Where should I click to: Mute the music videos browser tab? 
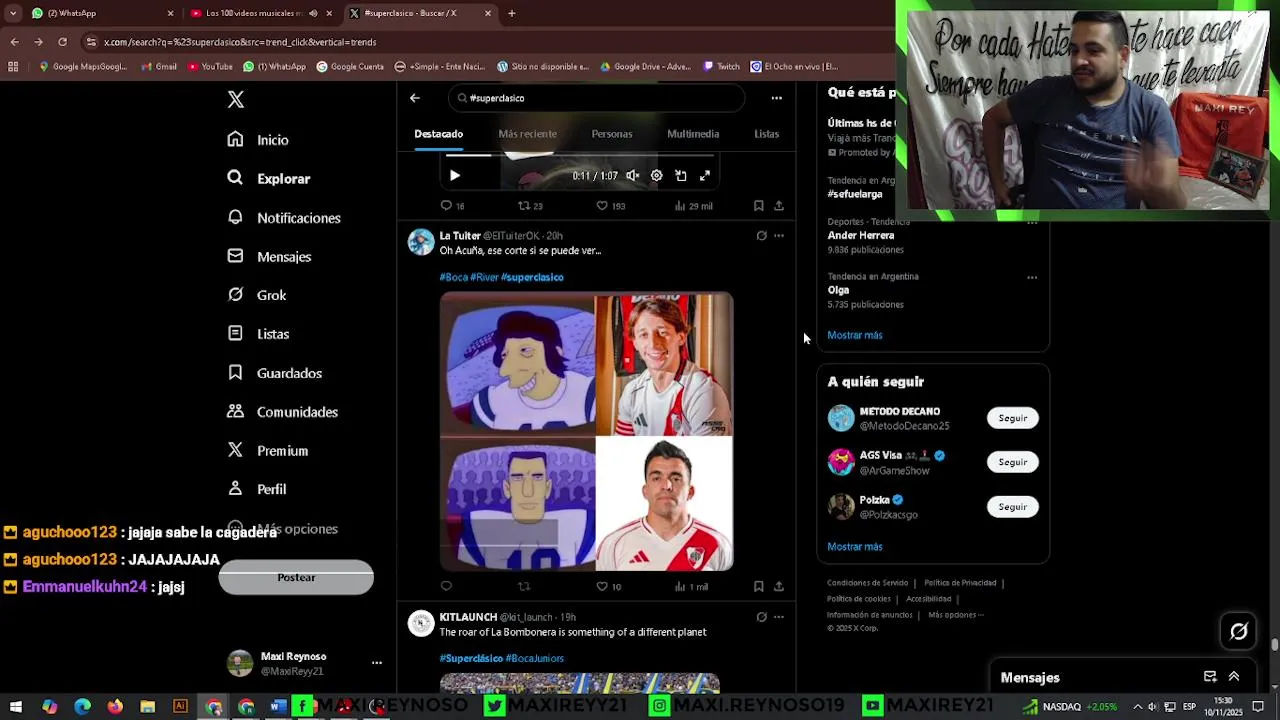point(313,13)
